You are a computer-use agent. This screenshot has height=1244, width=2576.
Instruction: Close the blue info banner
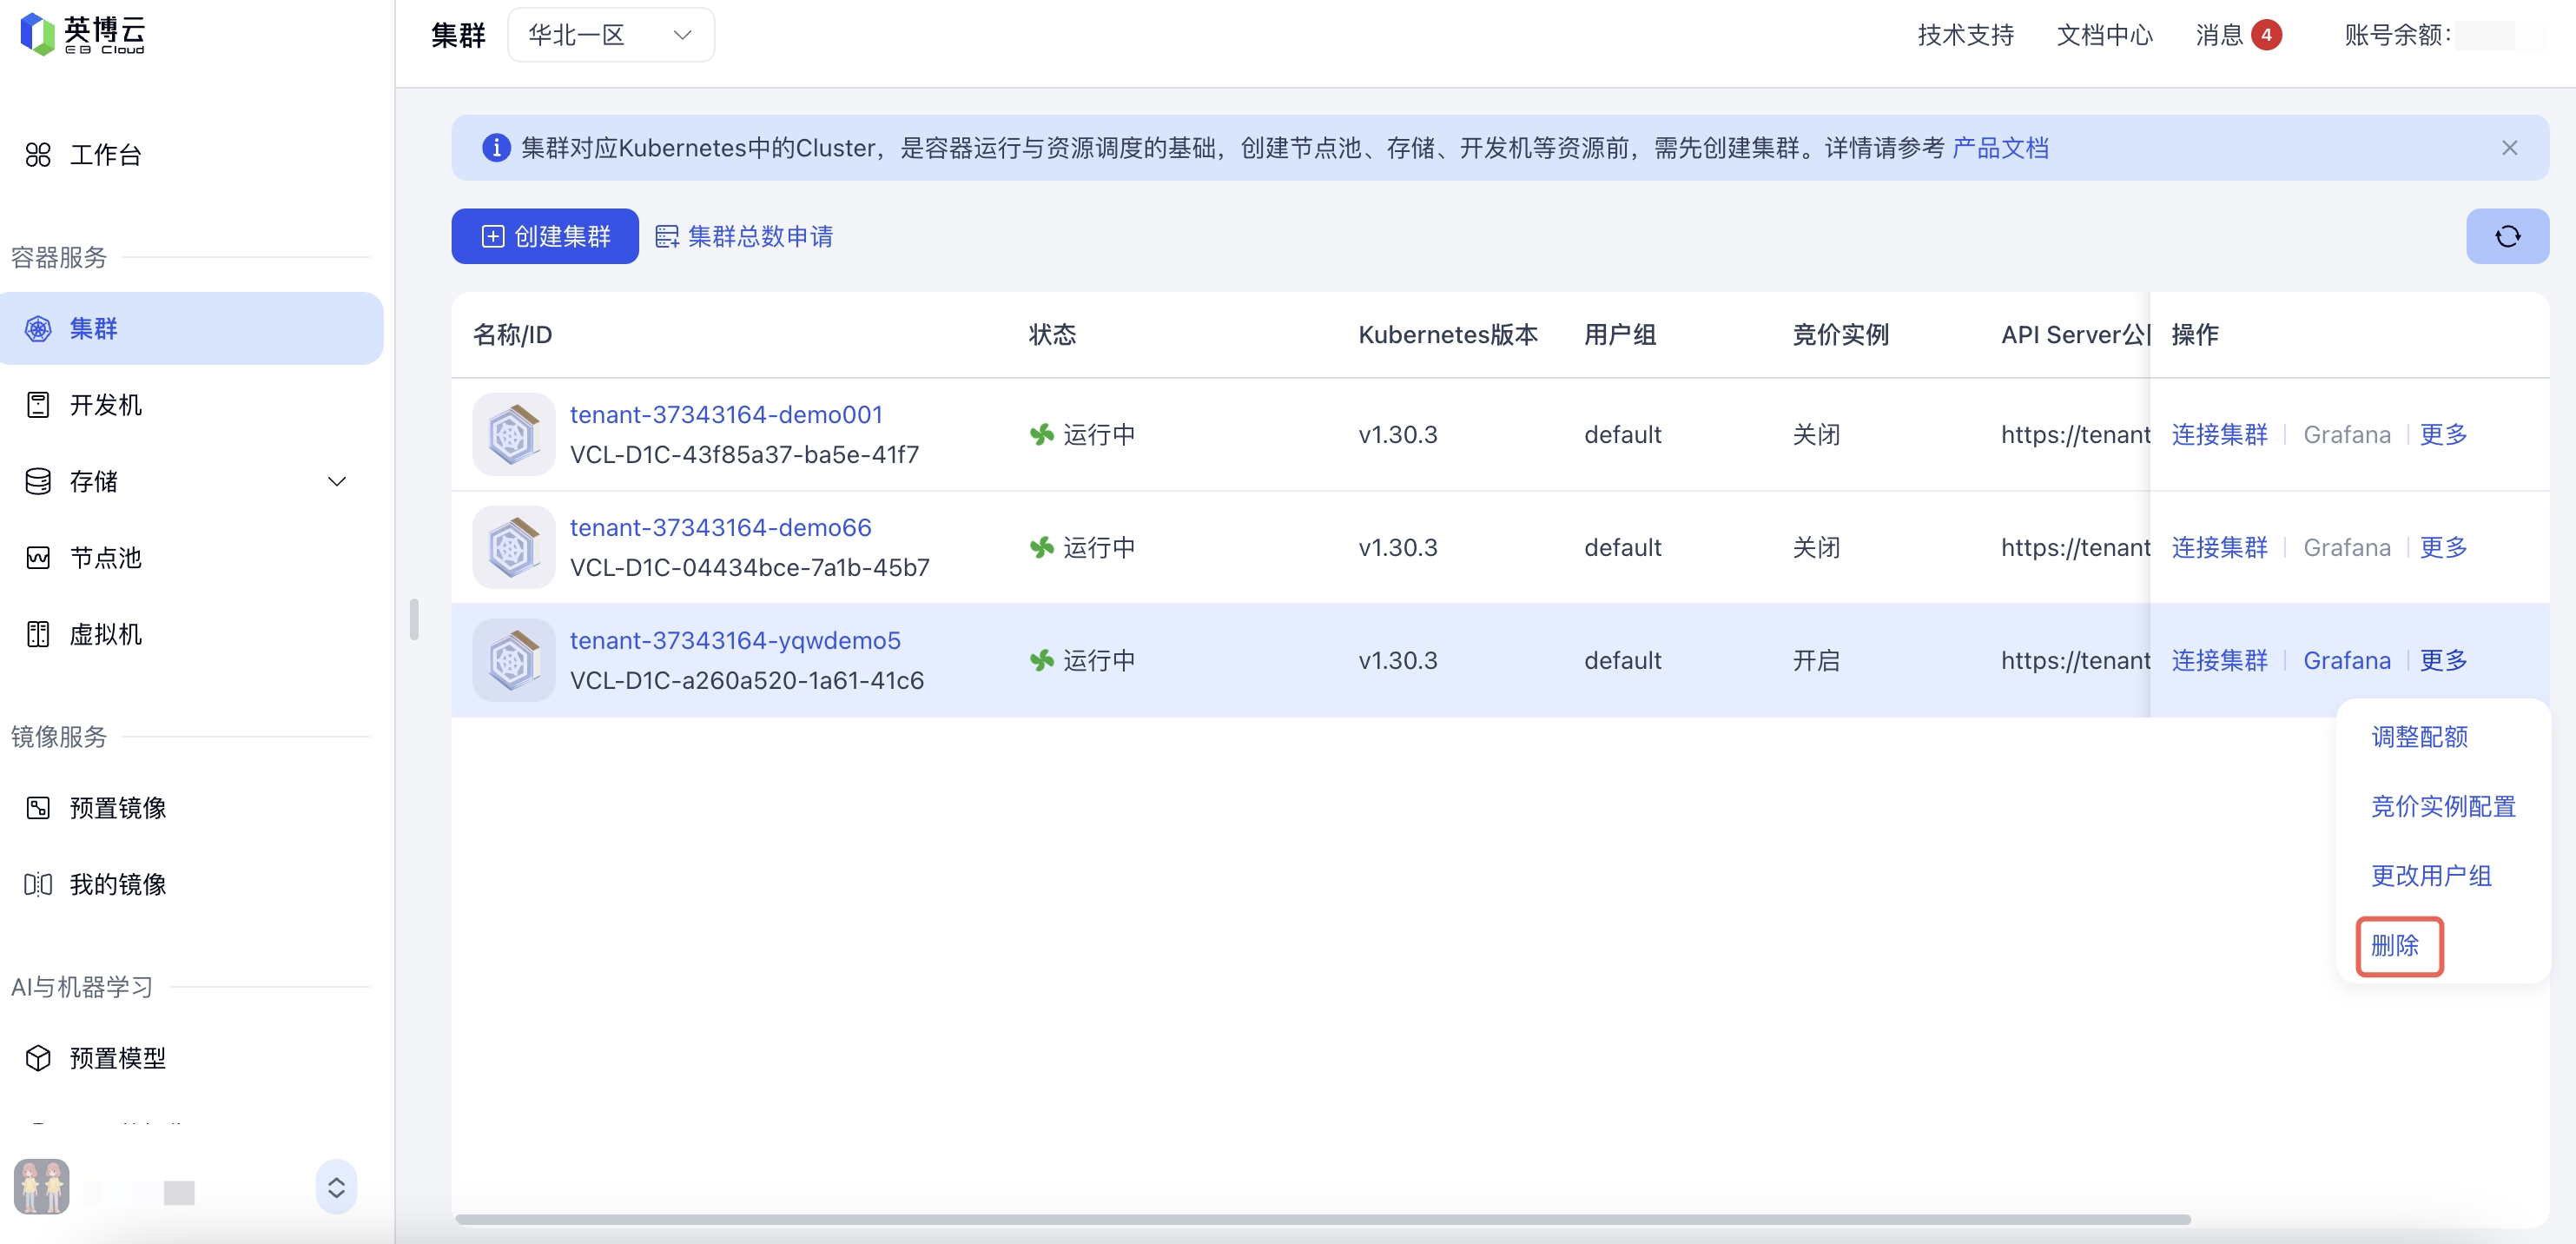(x=2509, y=148)
